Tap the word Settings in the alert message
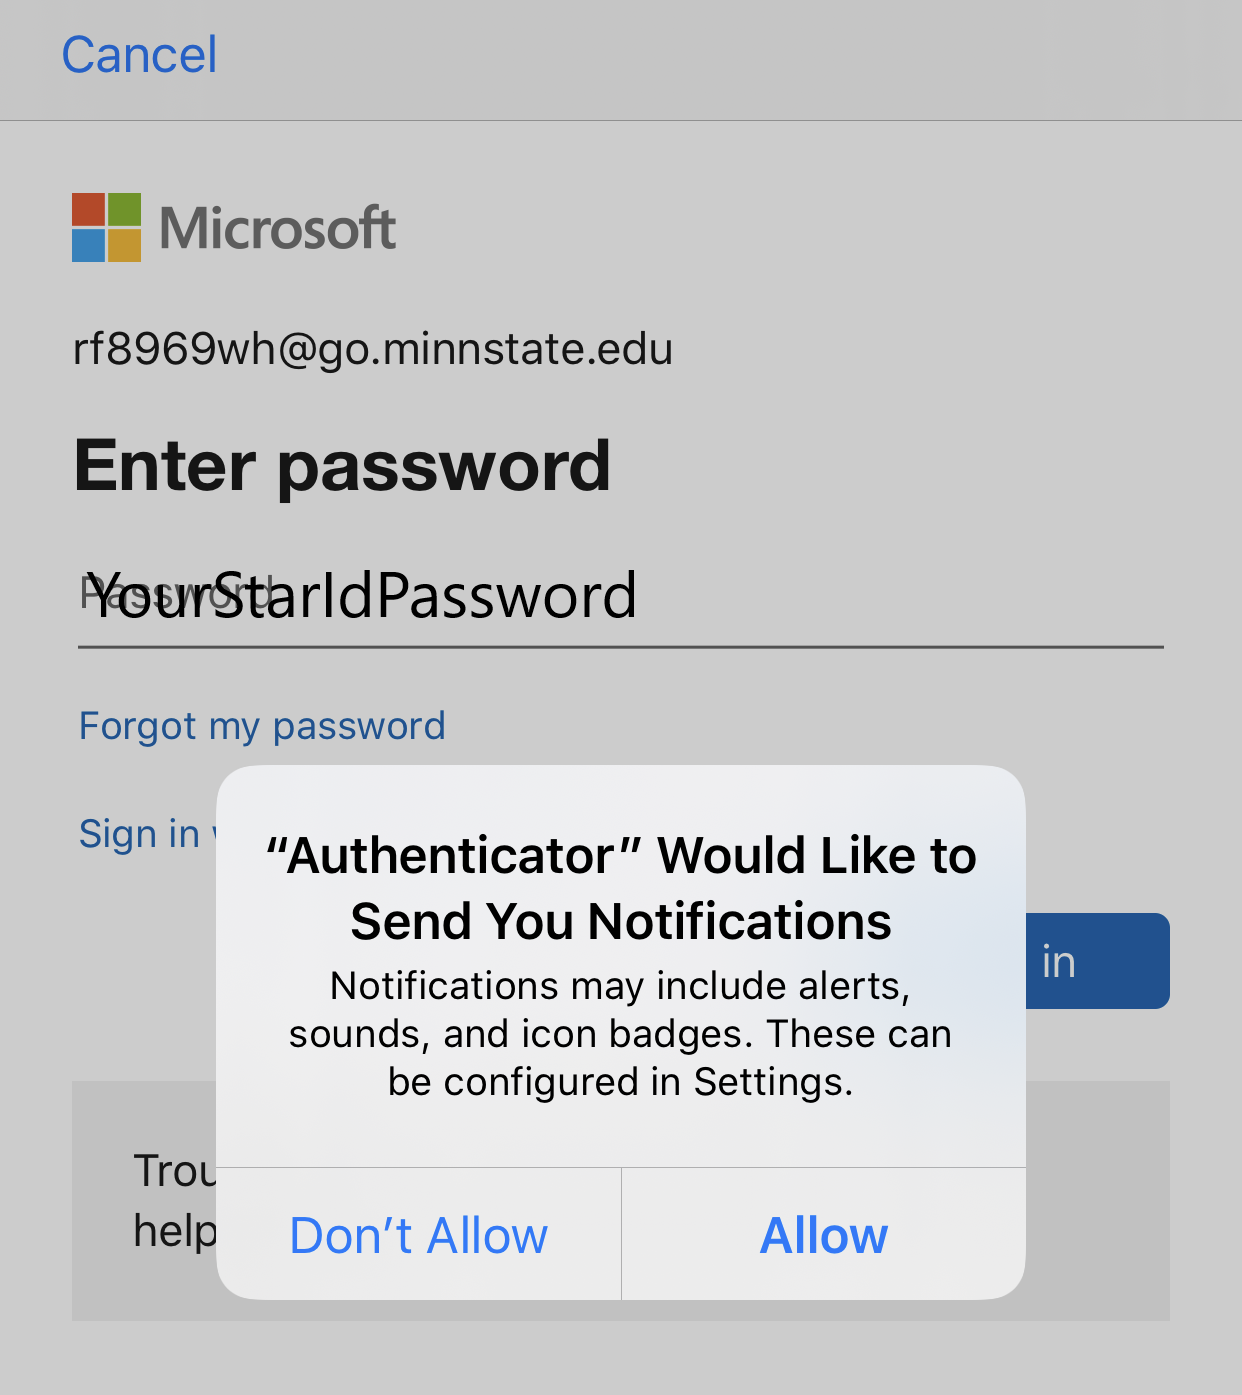This screenshot has width=1242, height=1395. coord(770,1082)
